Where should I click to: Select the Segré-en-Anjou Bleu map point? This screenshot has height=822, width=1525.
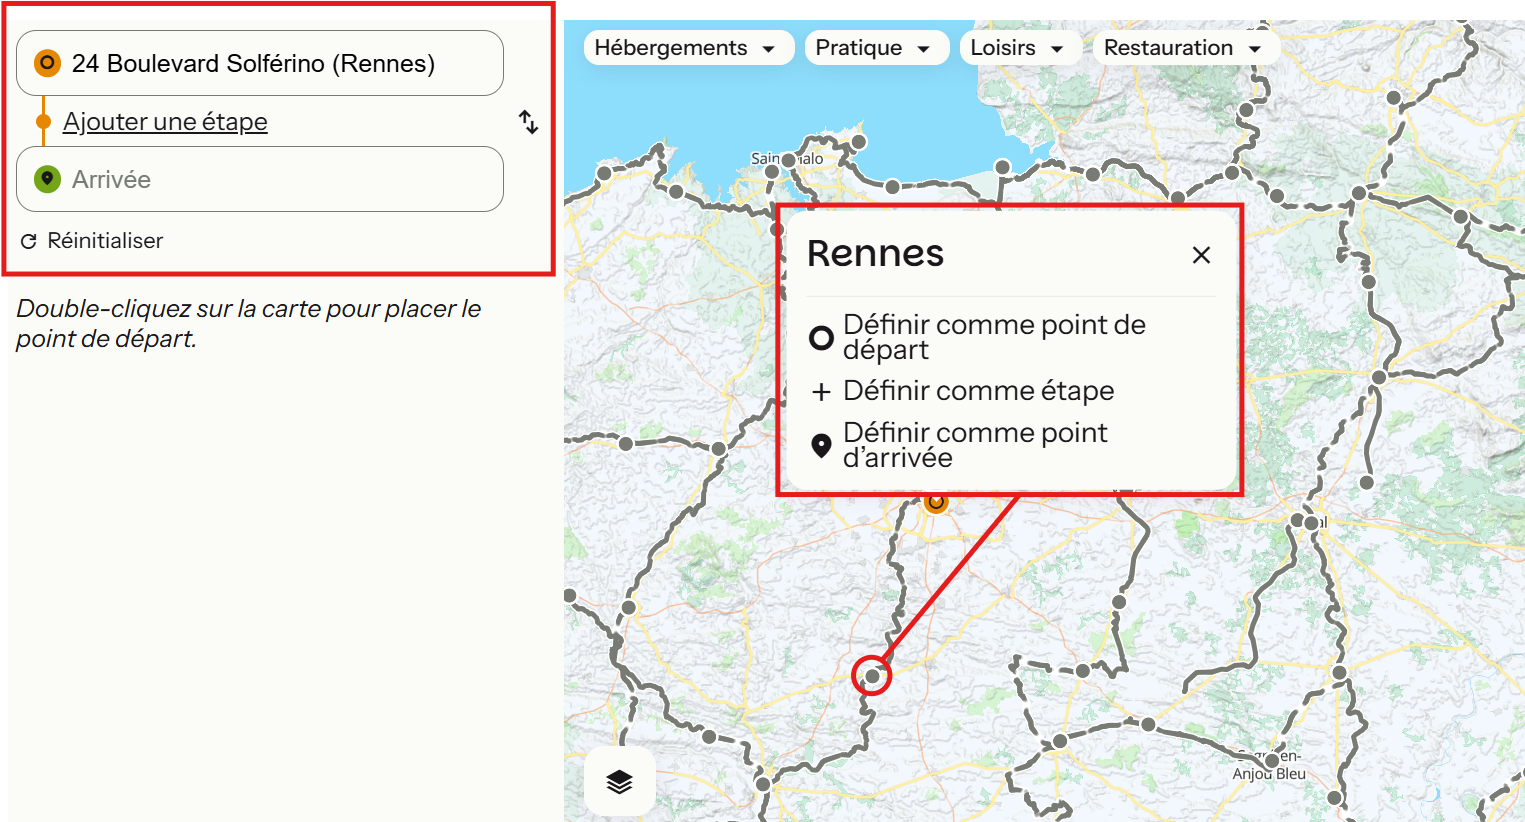click(1271, 761)
